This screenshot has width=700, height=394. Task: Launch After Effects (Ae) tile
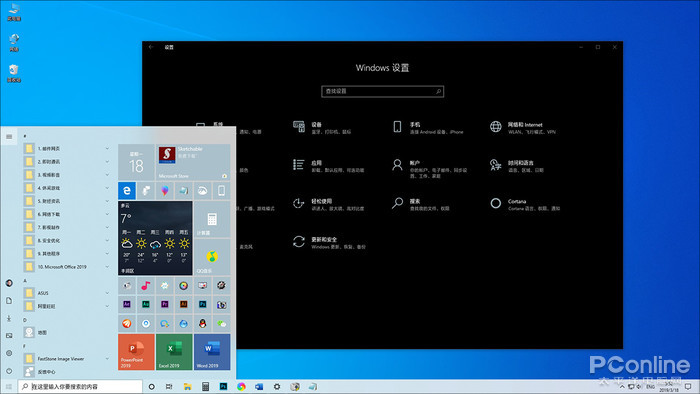click(x=127, y=304)
